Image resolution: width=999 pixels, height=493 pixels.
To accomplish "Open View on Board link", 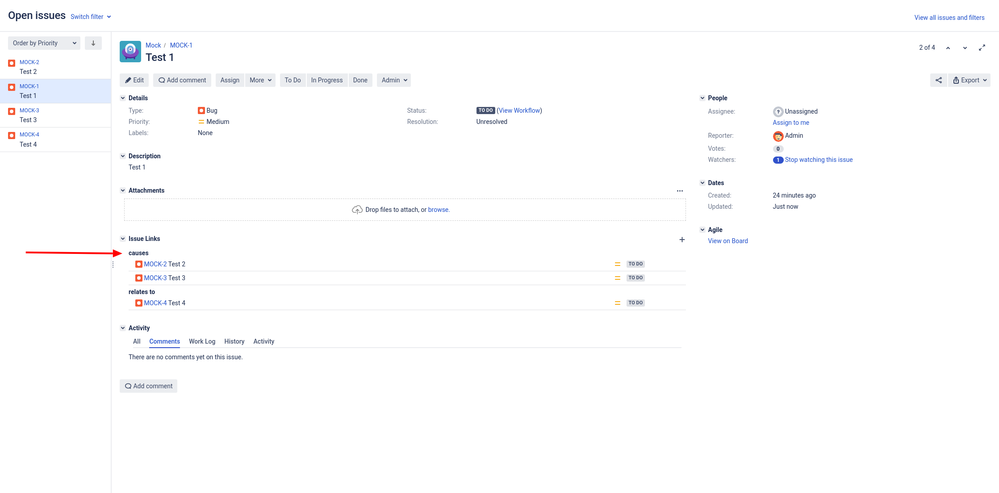I will click(x=728, y=241).
